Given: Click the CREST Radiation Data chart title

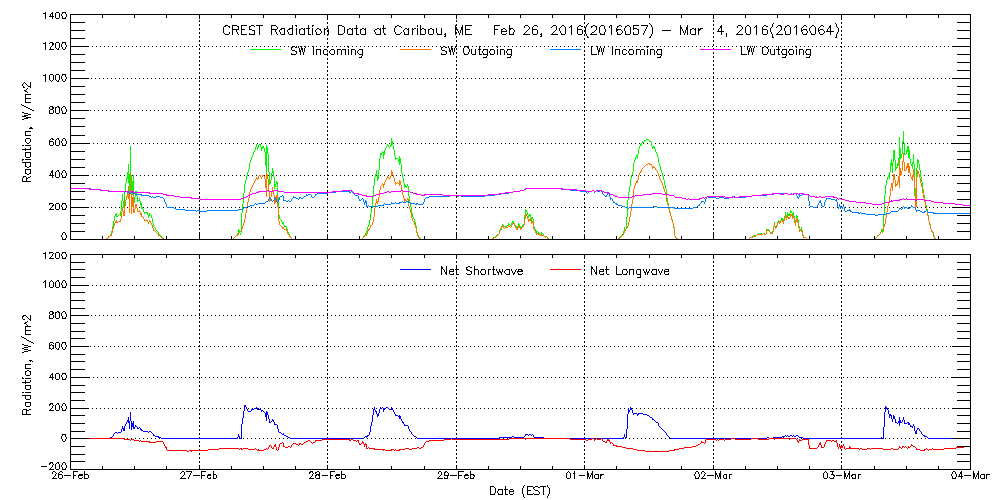Looking at the screenshot, I should point(530,31).
